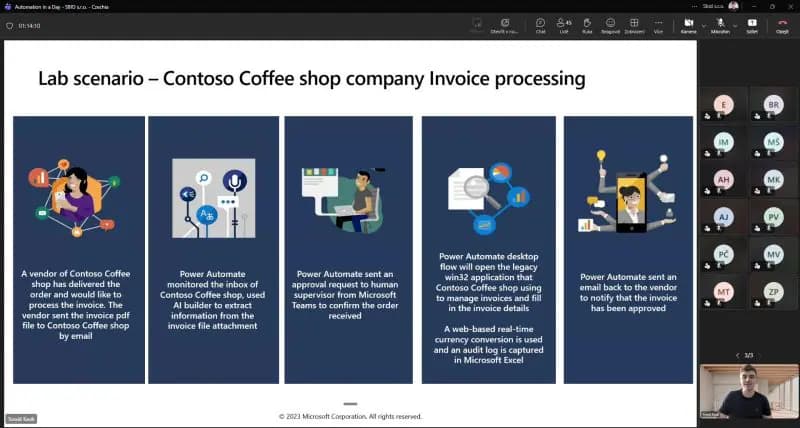Click the AI builder microphone illustration

(213, 198)
